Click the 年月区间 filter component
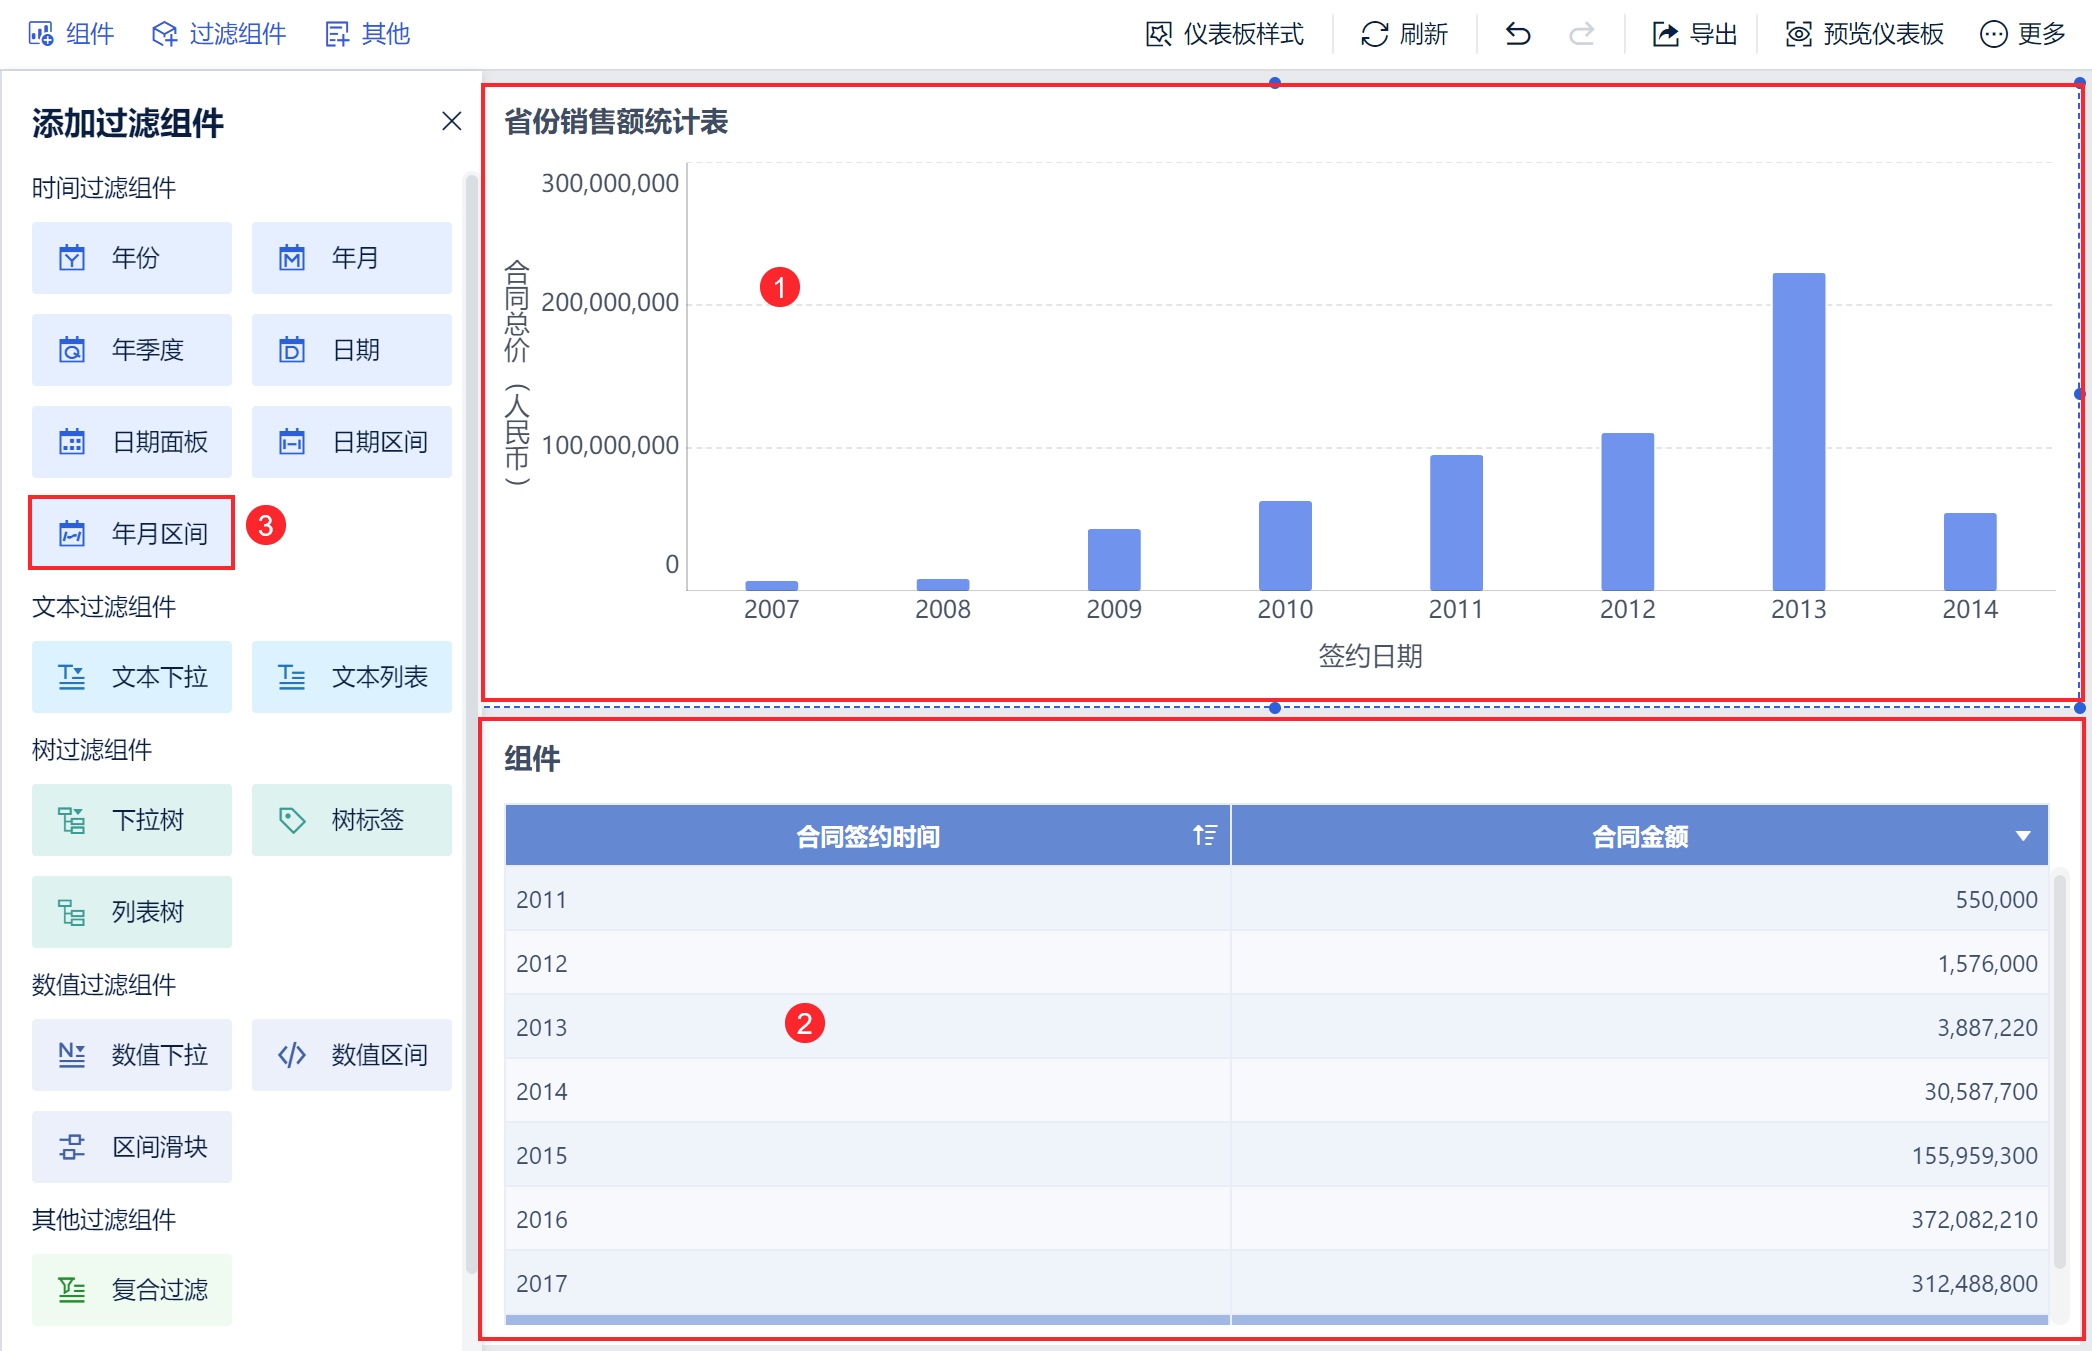The image size is (2092, 1351). 132,533
